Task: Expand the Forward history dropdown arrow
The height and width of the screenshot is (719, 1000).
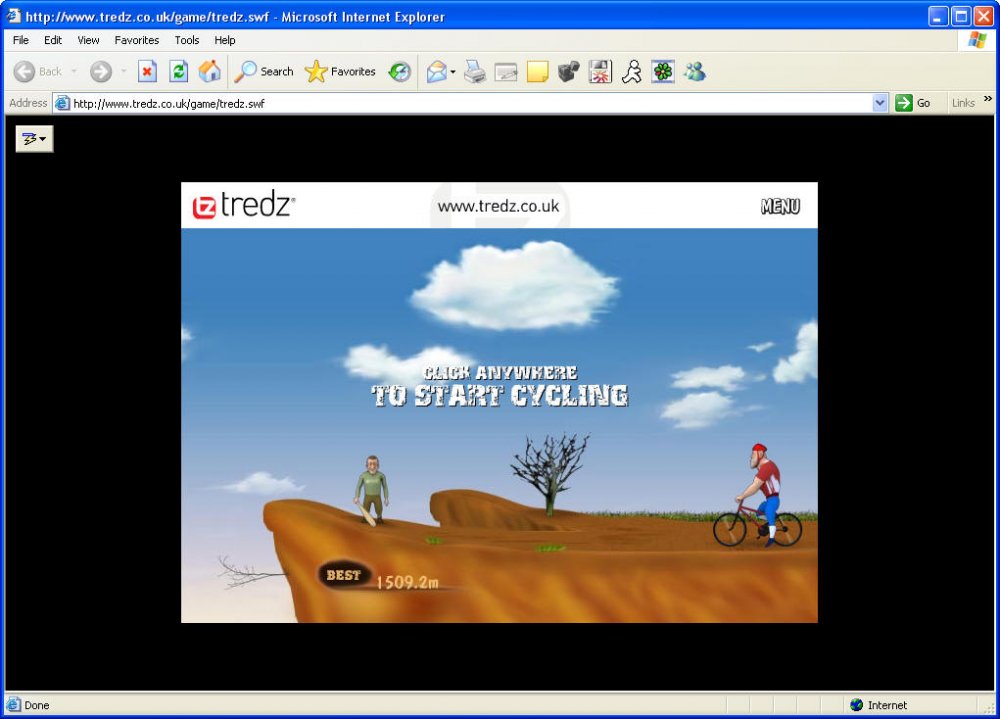Action: coord(124,71)
